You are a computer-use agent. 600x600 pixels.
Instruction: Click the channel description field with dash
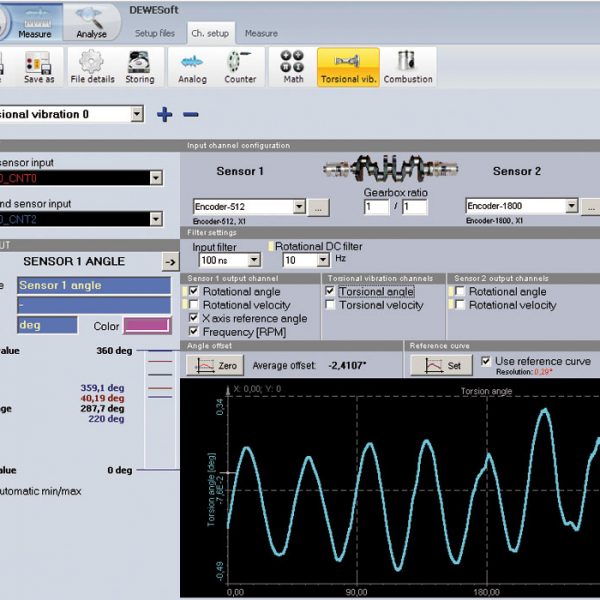(94, 305)
